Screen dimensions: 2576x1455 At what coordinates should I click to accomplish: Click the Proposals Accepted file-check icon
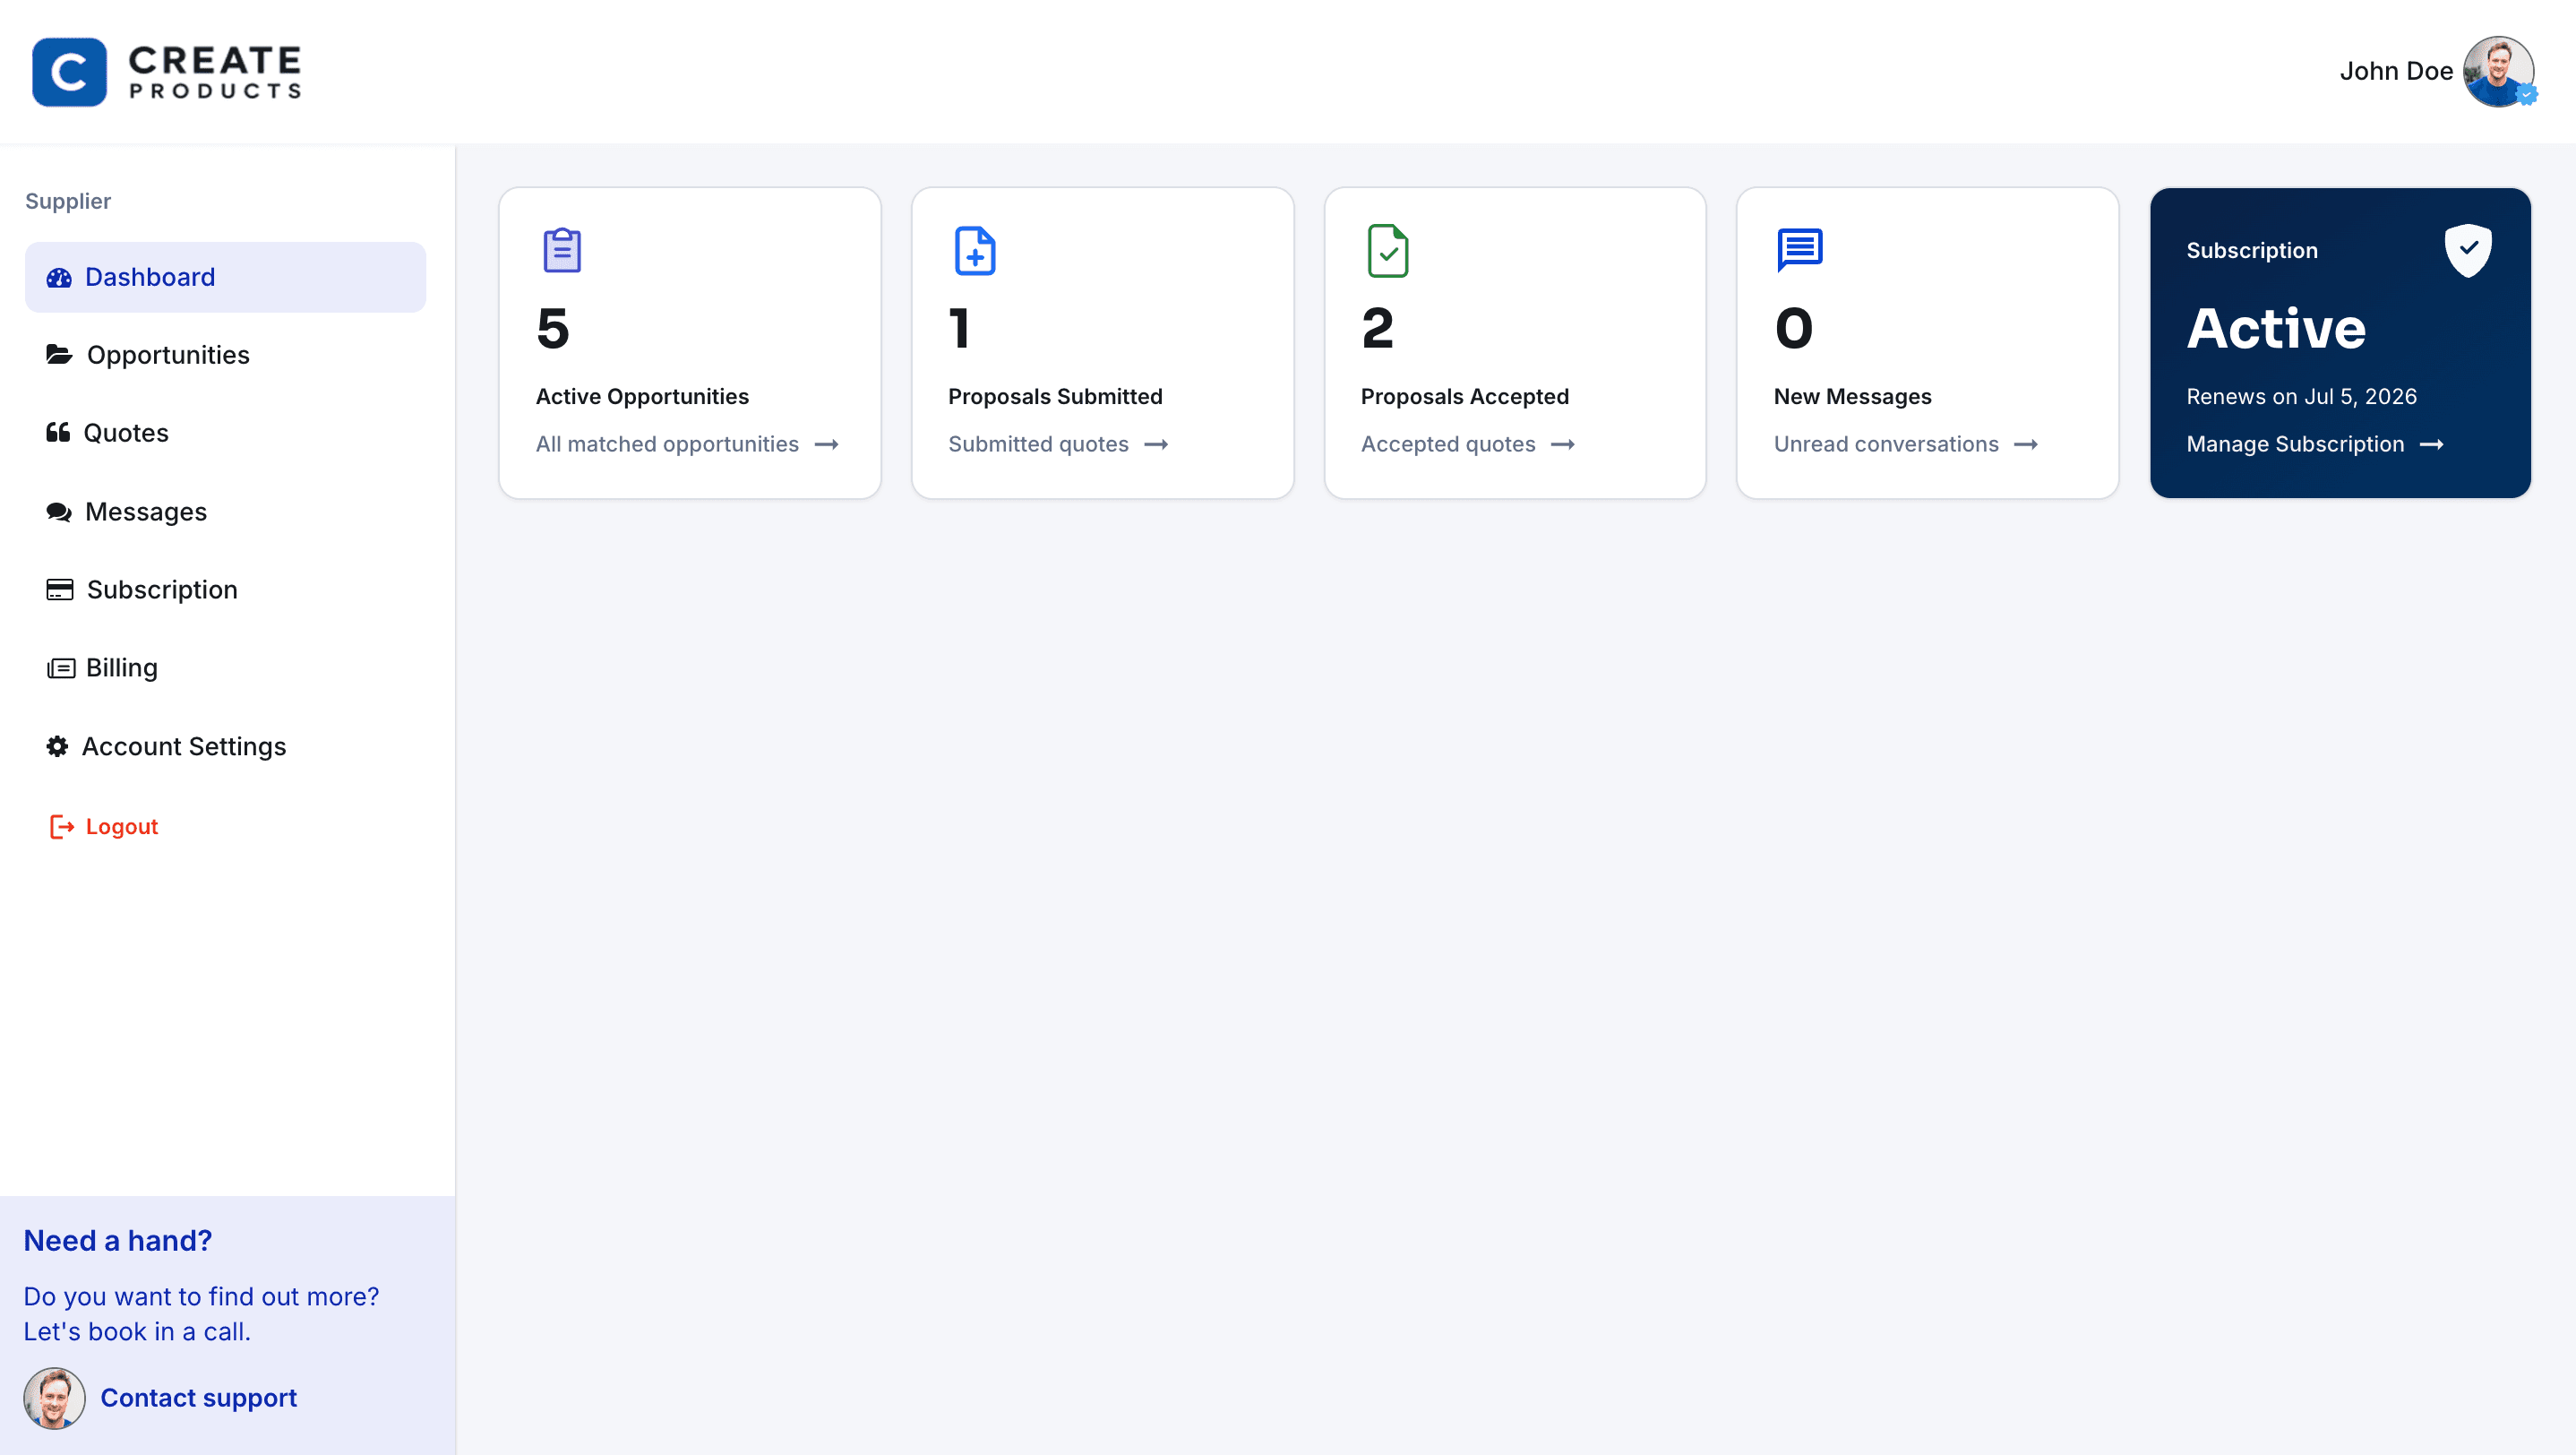click(x=1388, y=250)
